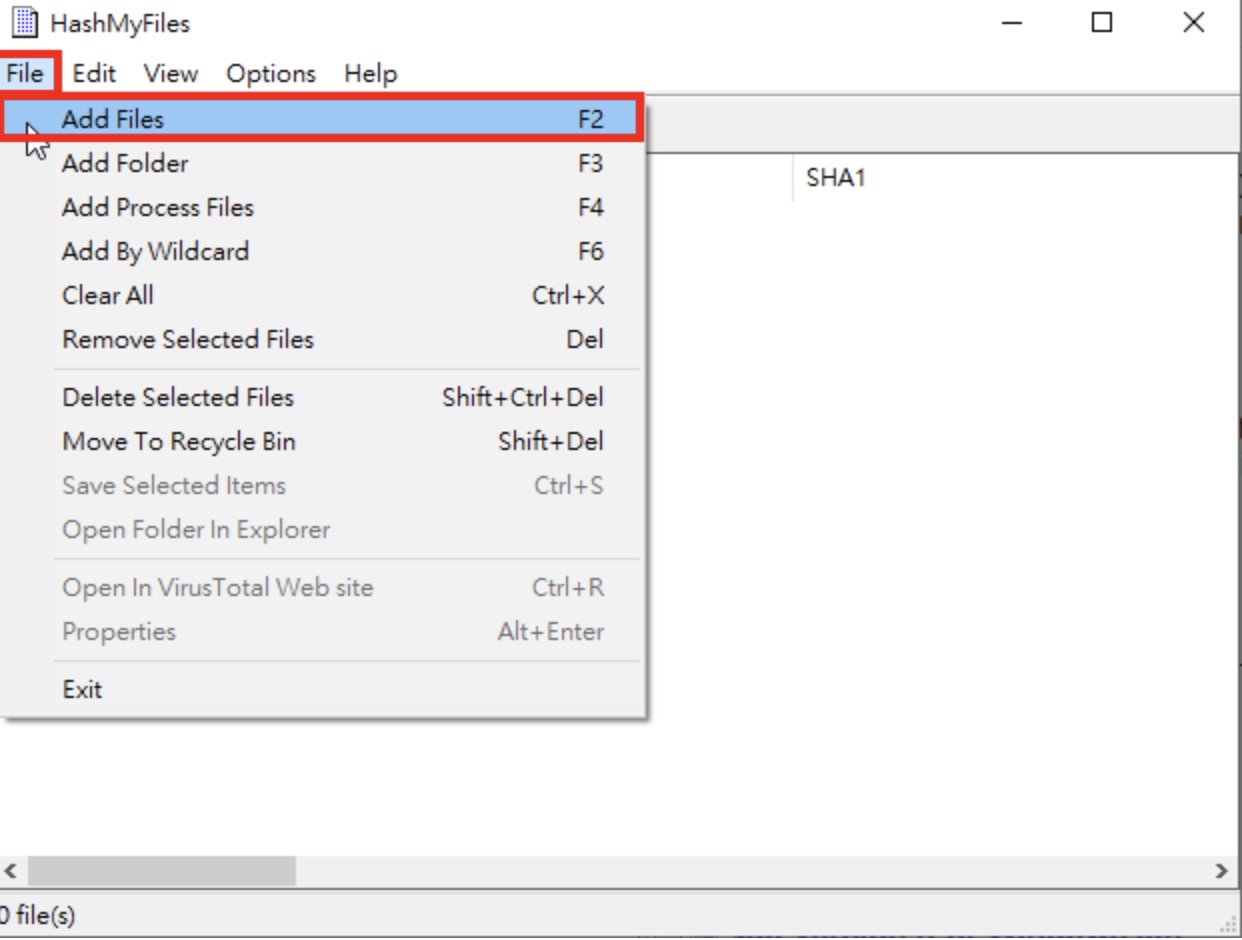This screenshot has width=1242, height=940.
Task: Click the SHA1 column header
Action: pyautogui.click(x=1015, y=179)
